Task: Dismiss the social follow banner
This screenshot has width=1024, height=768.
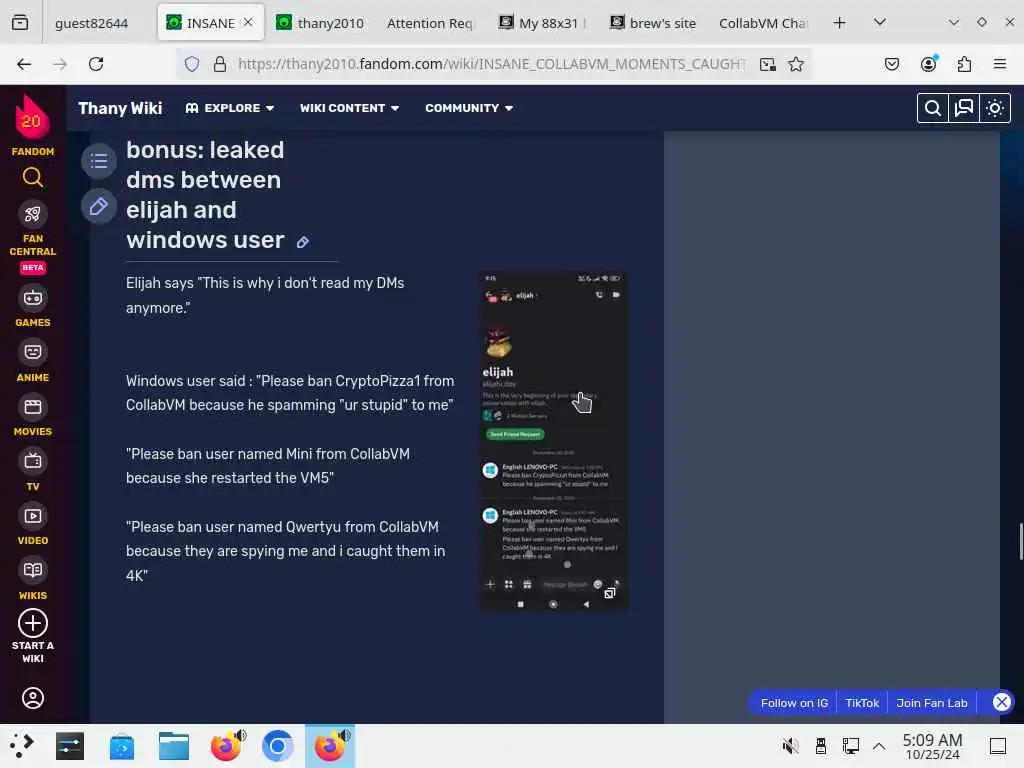Action: [1001, 702]
